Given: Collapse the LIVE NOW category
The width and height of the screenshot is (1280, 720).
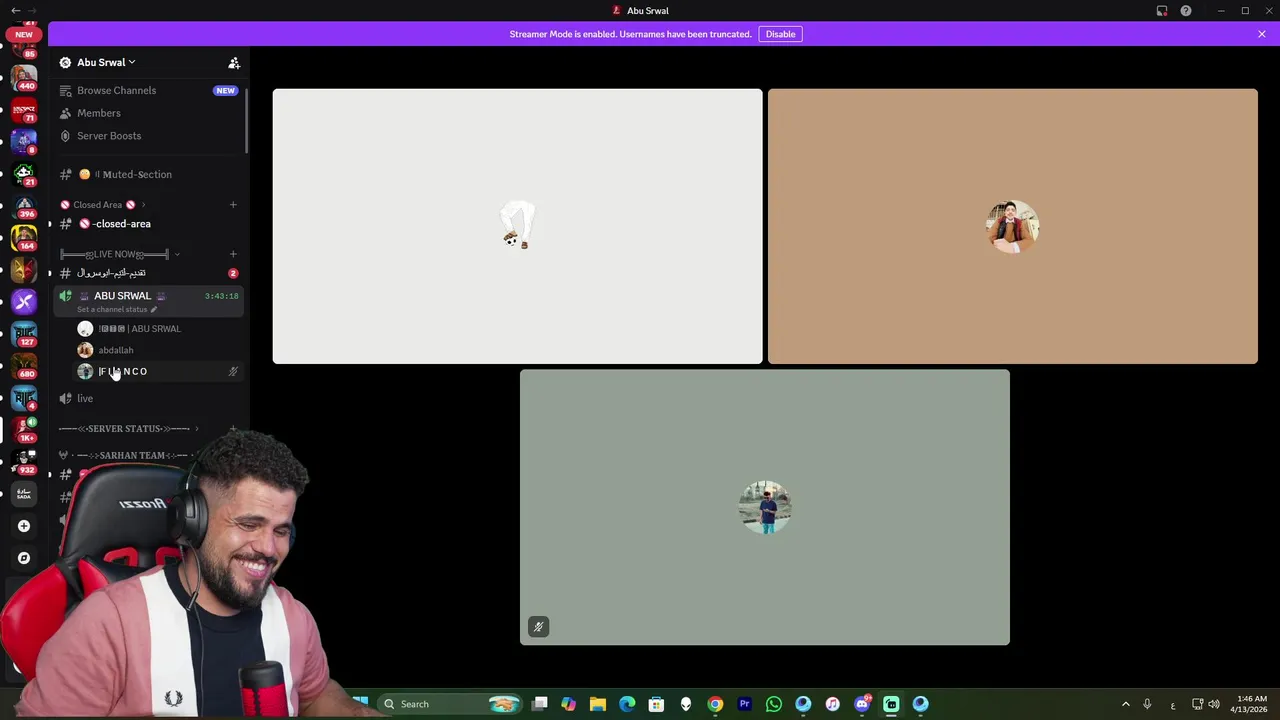Looking at the screenshot, I should pos(120,254).
